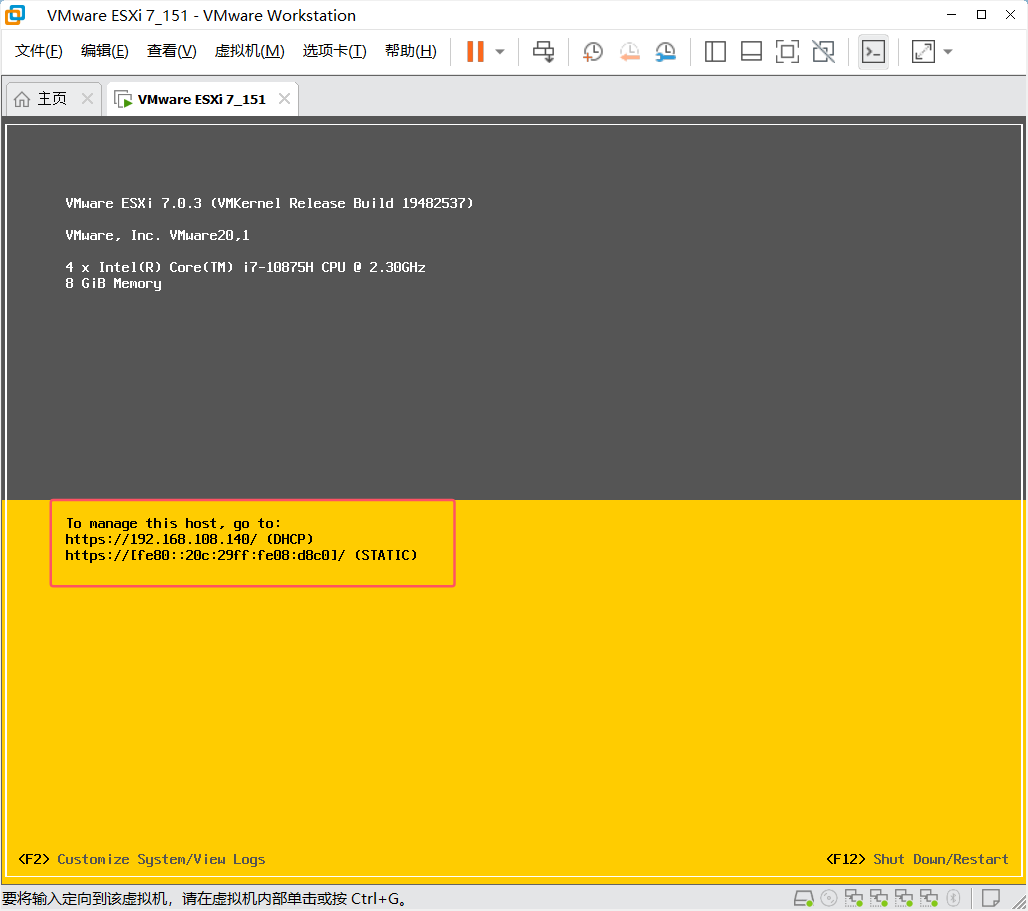
Task: Click the Ctrl+G input hint in status bar
Action: 204,898
